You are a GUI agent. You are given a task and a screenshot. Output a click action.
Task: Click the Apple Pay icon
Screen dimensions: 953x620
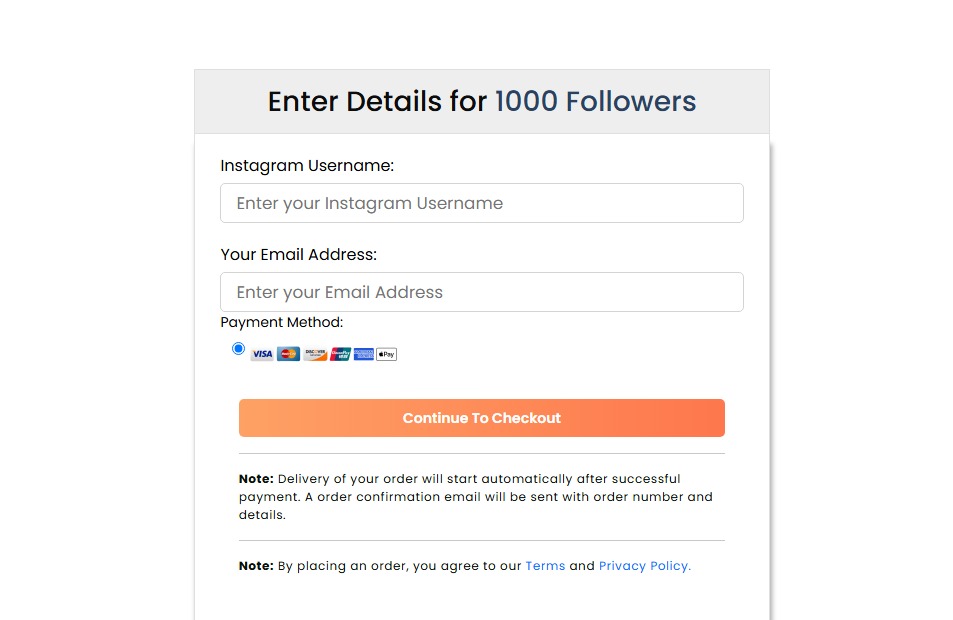point(387,354)
